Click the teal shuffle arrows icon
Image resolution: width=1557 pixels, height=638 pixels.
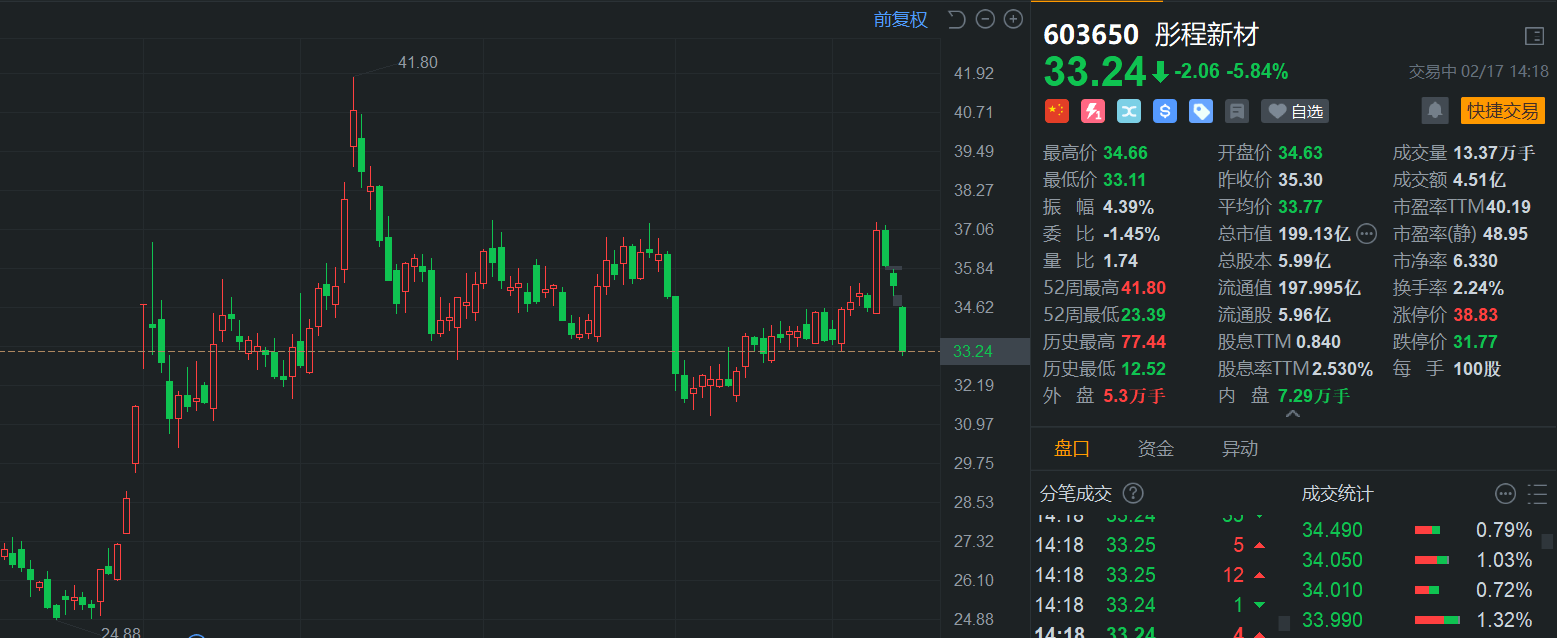click(1128, 111)
